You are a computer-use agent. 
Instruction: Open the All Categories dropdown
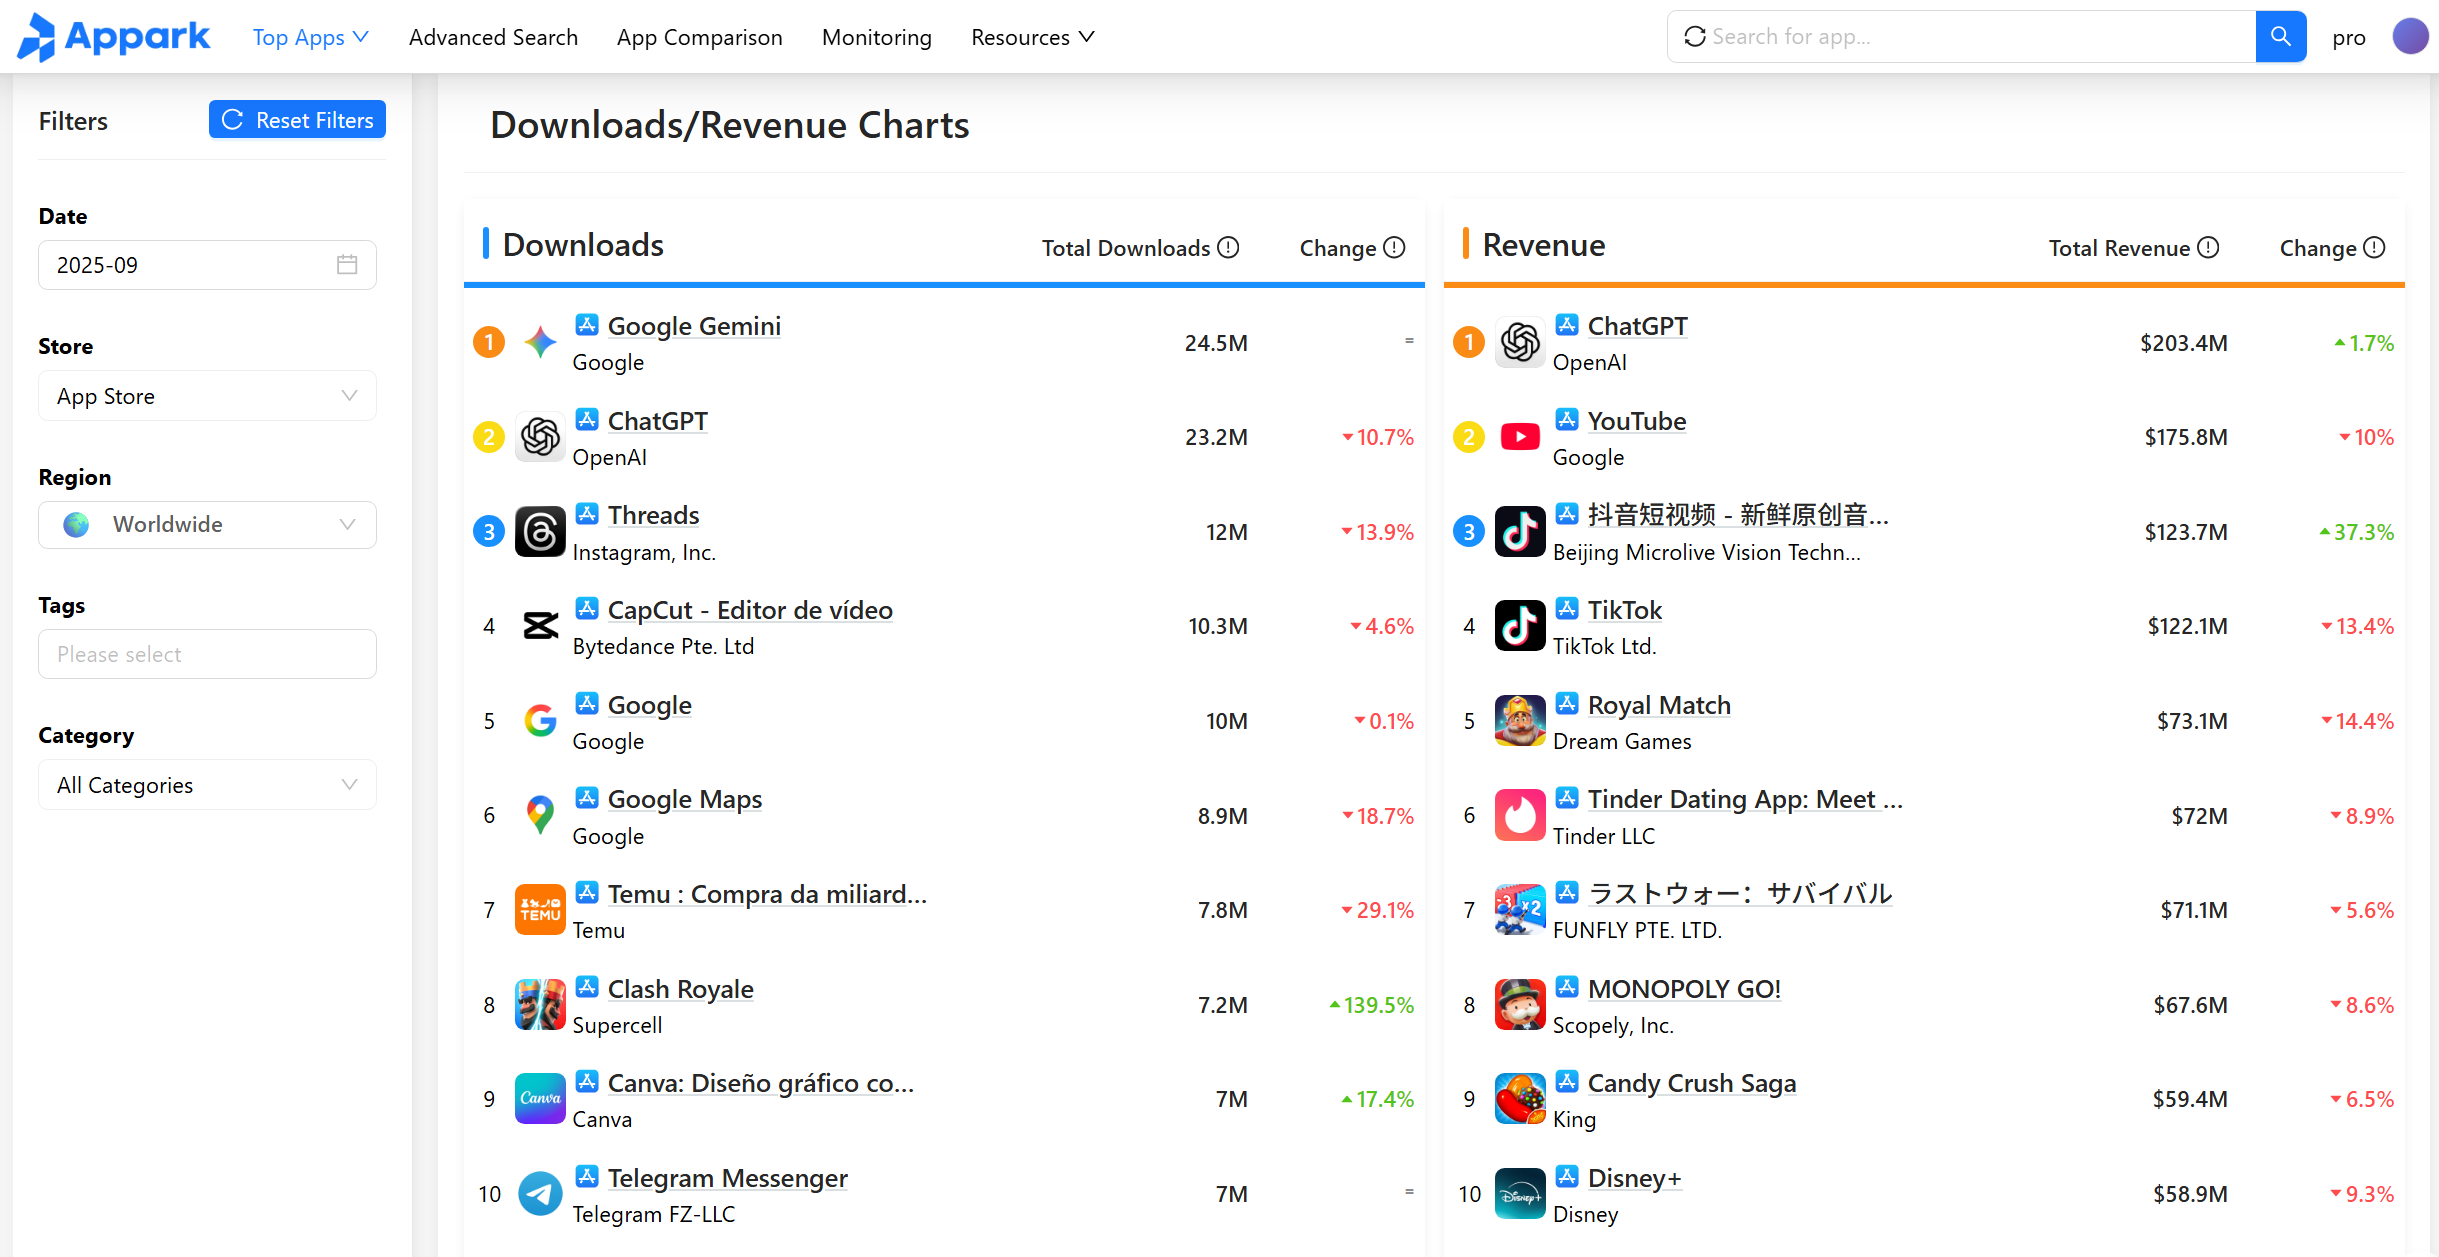(207, 785)
